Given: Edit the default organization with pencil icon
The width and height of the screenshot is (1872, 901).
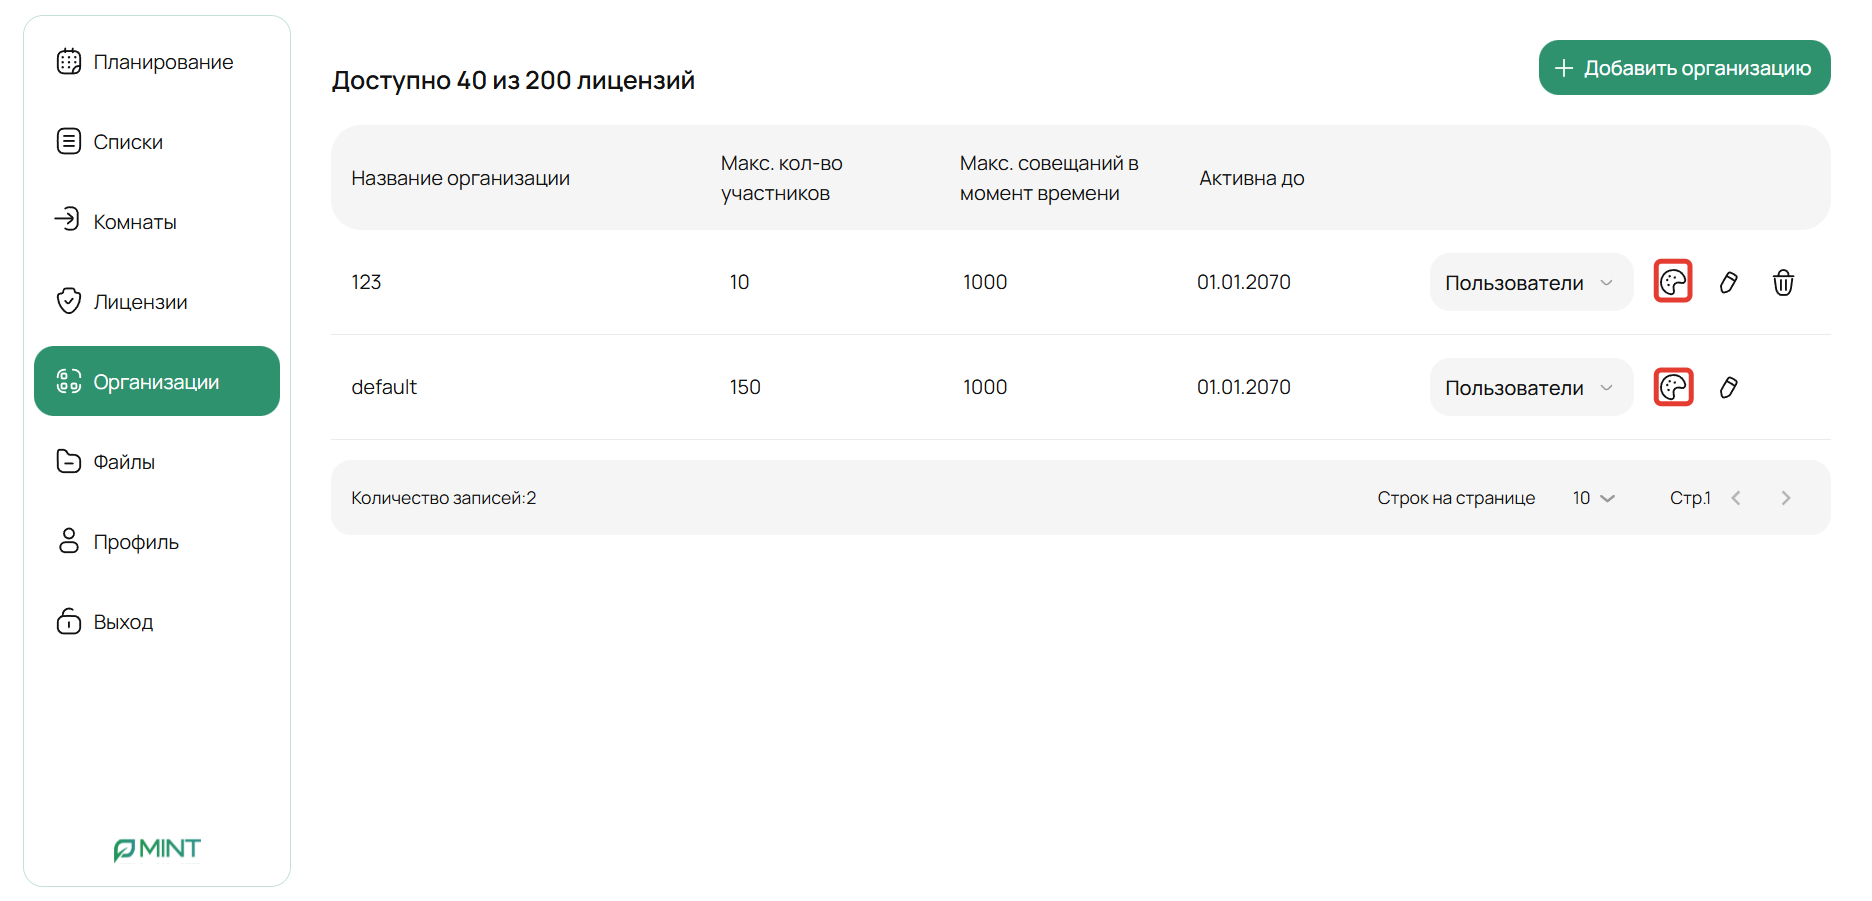Looking at the screenshot, I should [x=1728, y=388].
